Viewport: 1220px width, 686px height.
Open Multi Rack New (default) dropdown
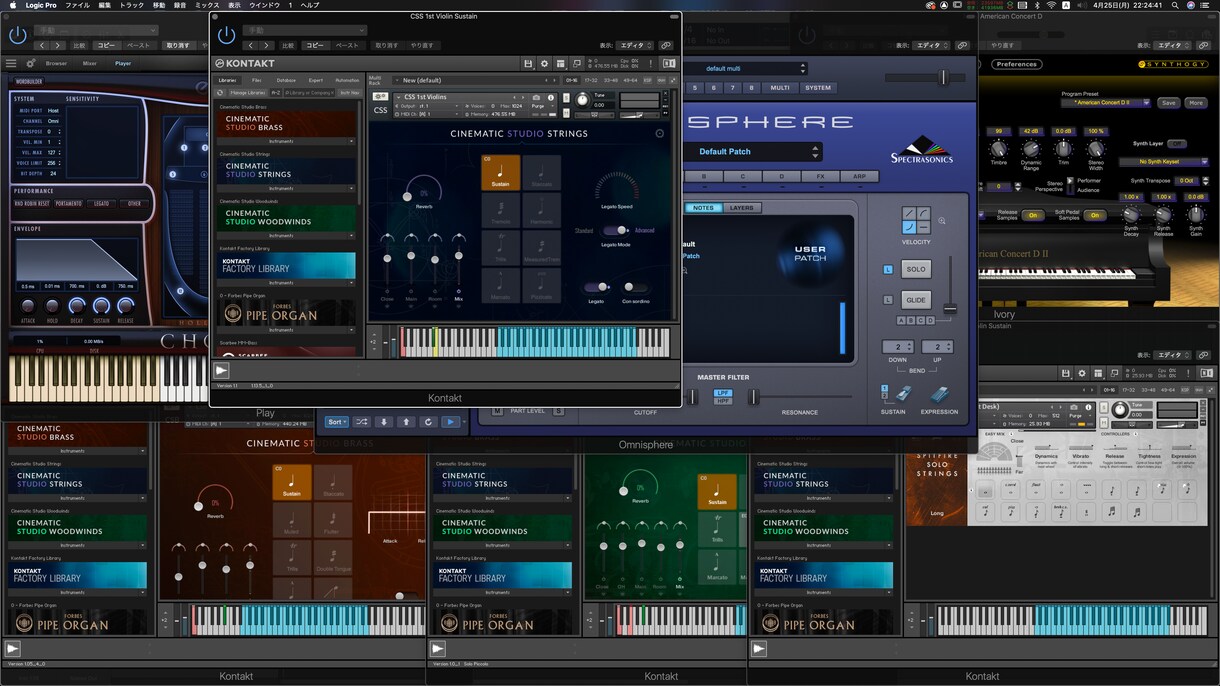[x=478, y=80]
